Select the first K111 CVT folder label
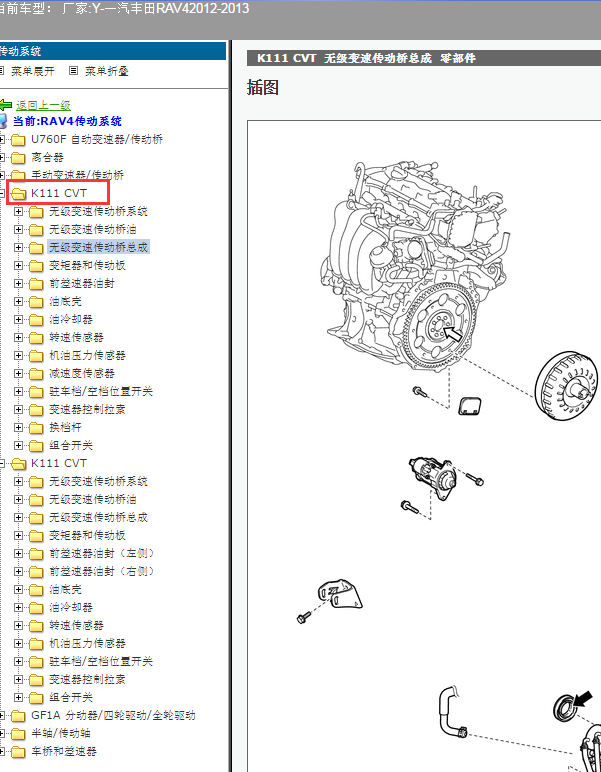Screen dimensions: 601x772 [x=59, y=193]
